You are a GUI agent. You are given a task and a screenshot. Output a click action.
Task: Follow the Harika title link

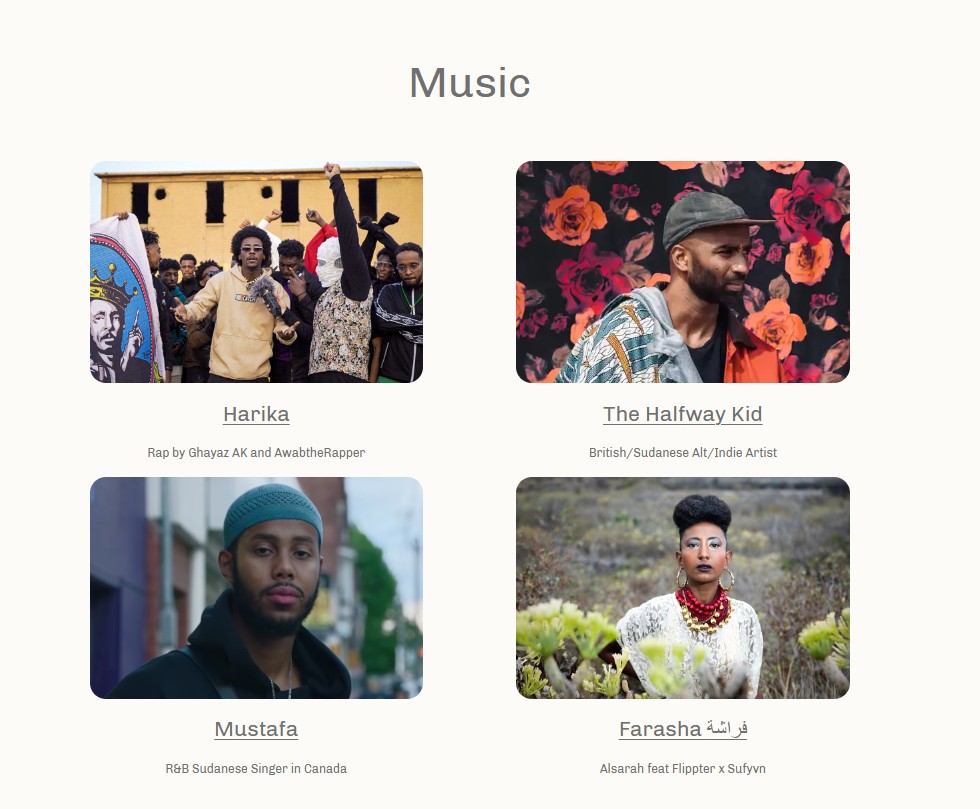coord(256,414)
